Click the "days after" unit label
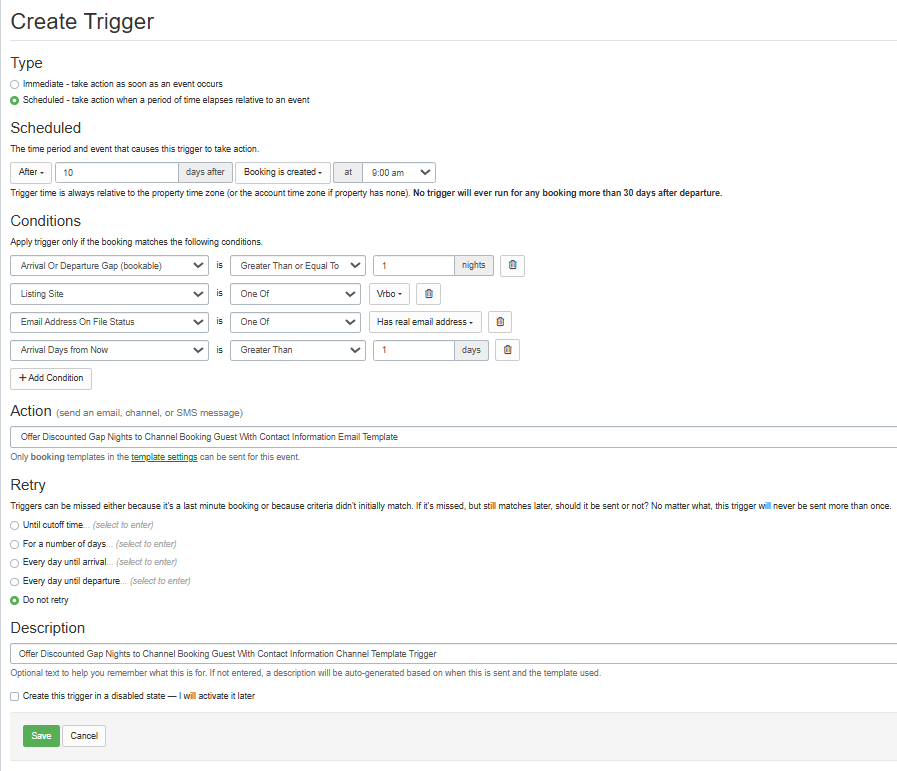 click(205, 172)
